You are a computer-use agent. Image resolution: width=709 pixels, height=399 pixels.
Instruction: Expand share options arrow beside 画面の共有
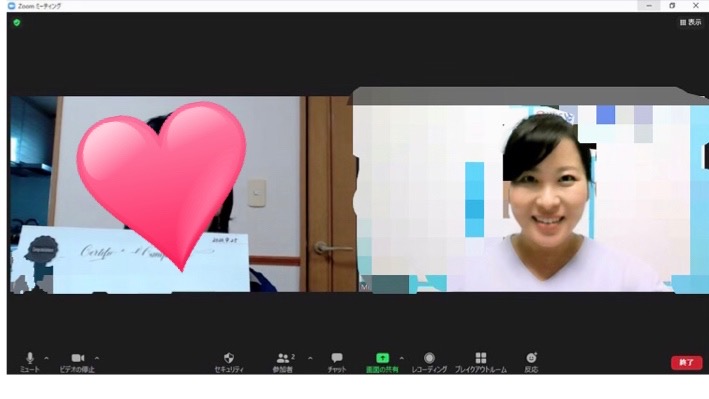[x=402, y=358]
